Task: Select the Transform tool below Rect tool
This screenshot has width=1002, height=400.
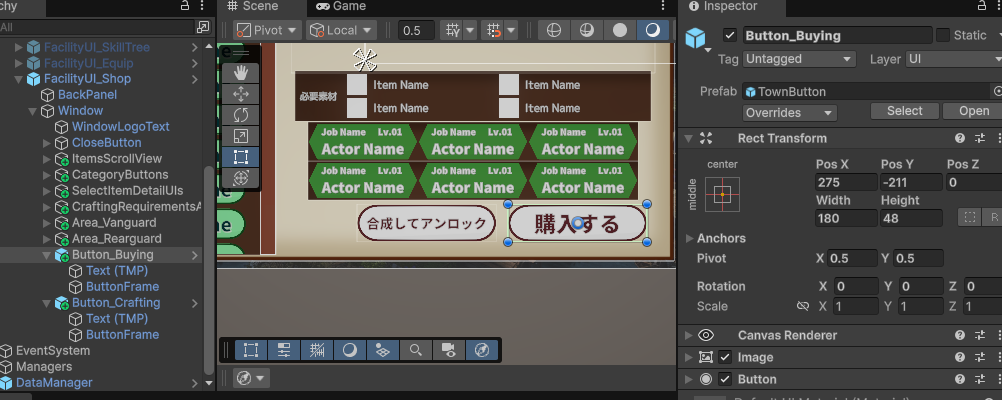Action: [x=240, y=178]
